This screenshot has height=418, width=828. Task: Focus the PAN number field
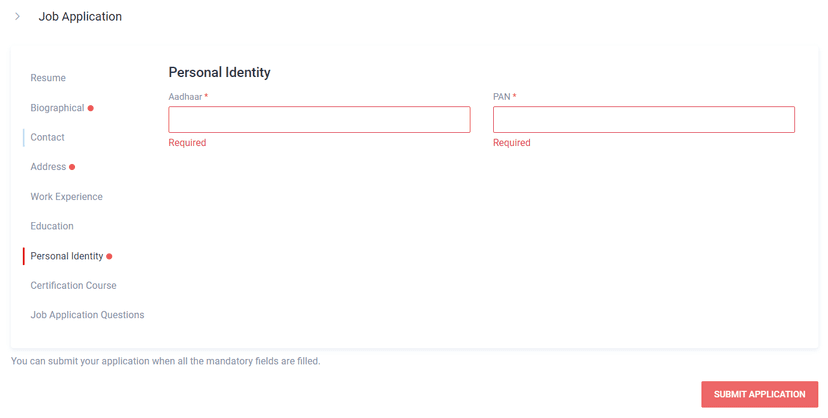(643, 120)
